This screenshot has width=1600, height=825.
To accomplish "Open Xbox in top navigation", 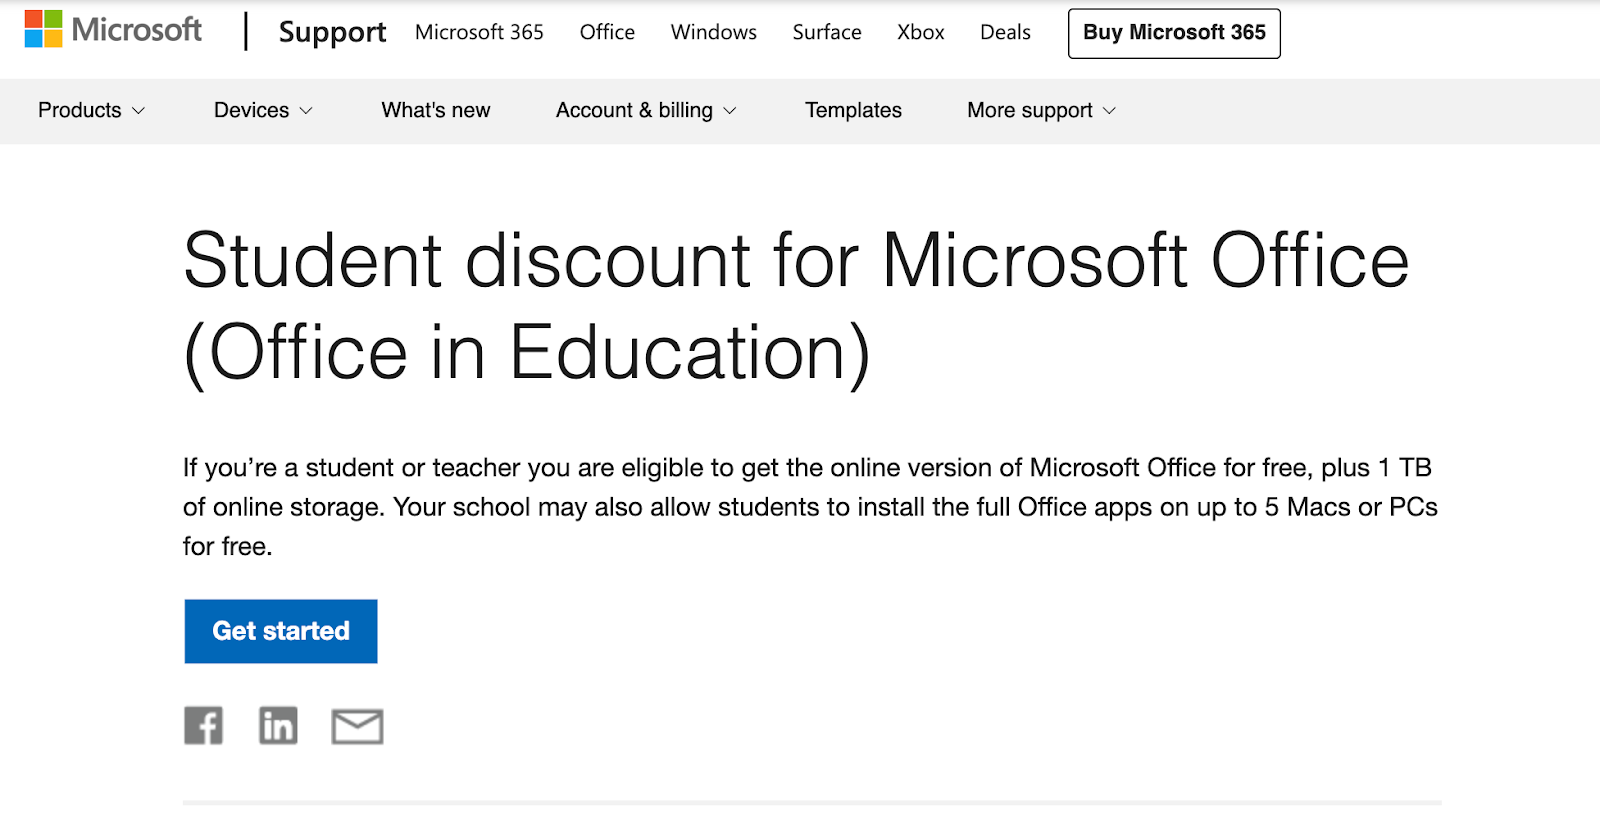I will [x=921, y=32].
